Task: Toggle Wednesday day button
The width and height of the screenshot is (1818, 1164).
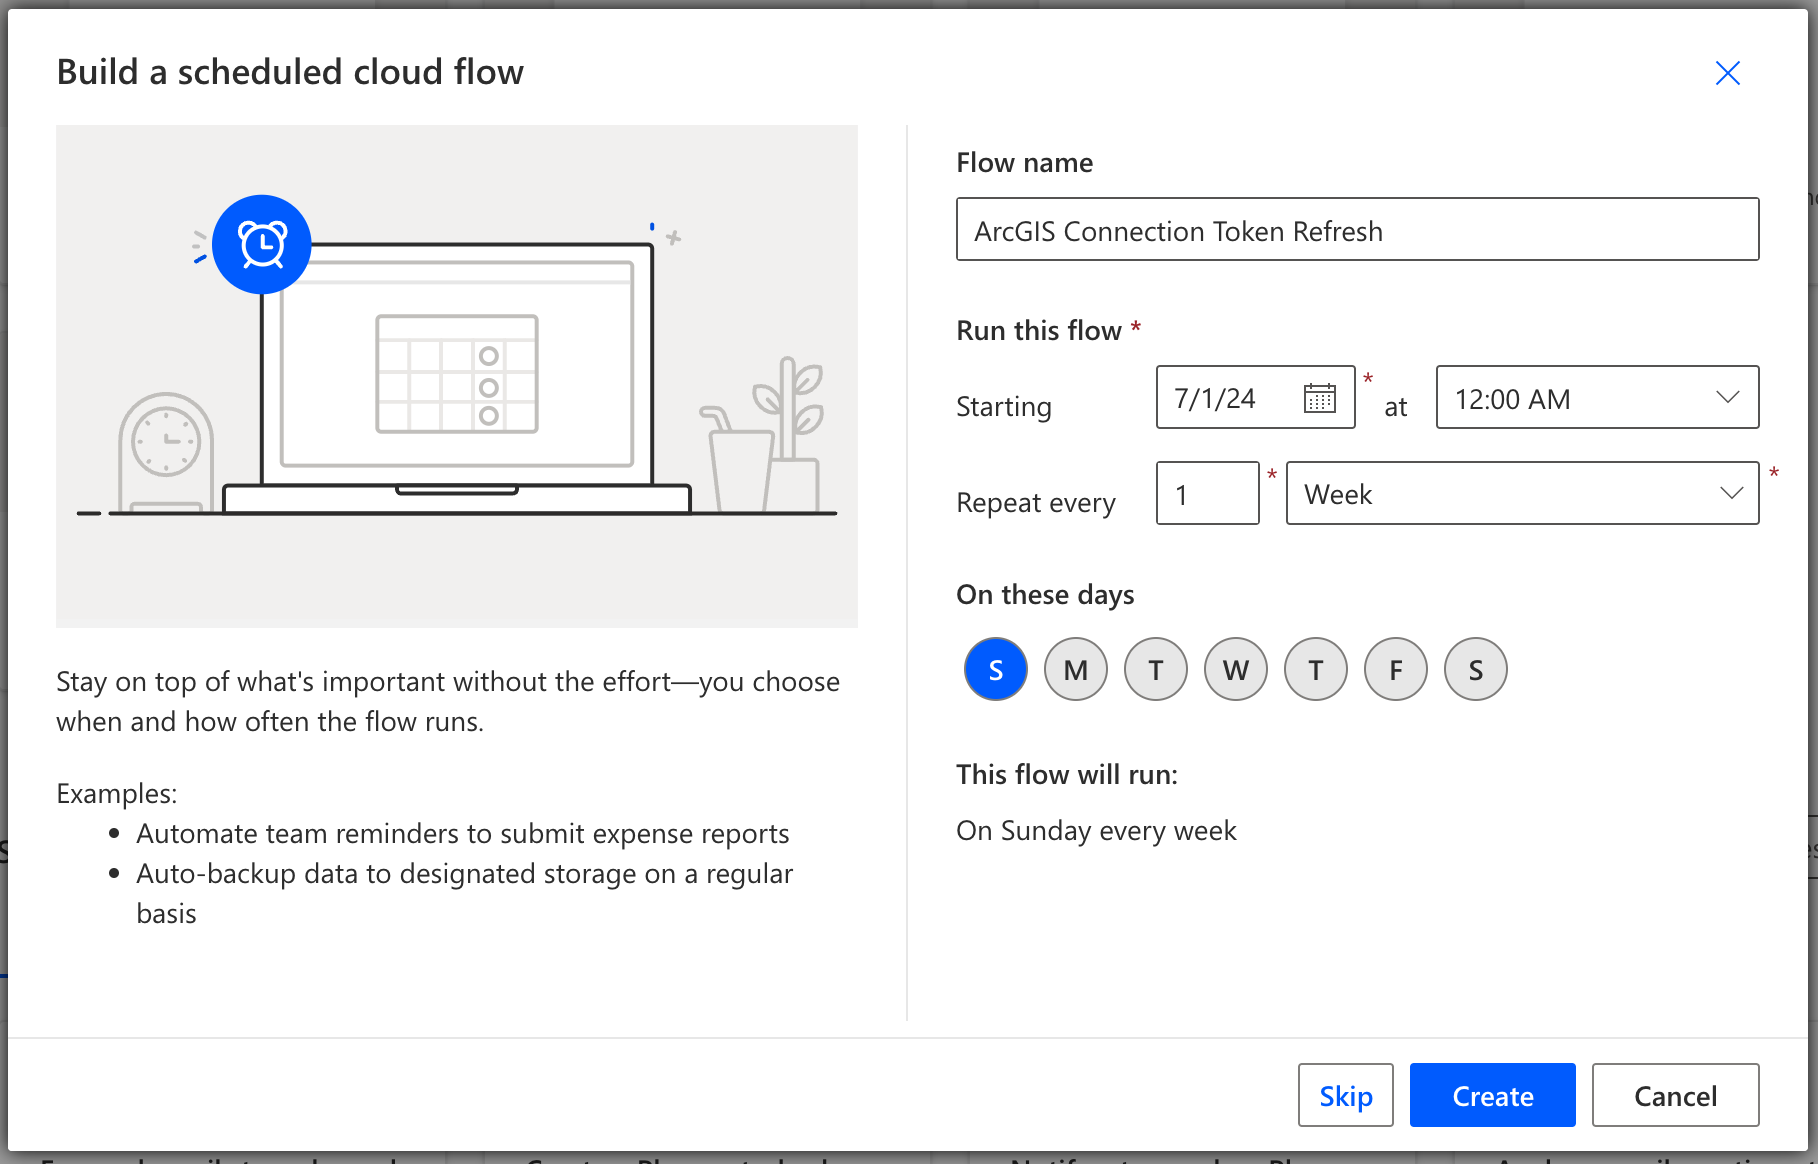Action: pos(1235,669)
